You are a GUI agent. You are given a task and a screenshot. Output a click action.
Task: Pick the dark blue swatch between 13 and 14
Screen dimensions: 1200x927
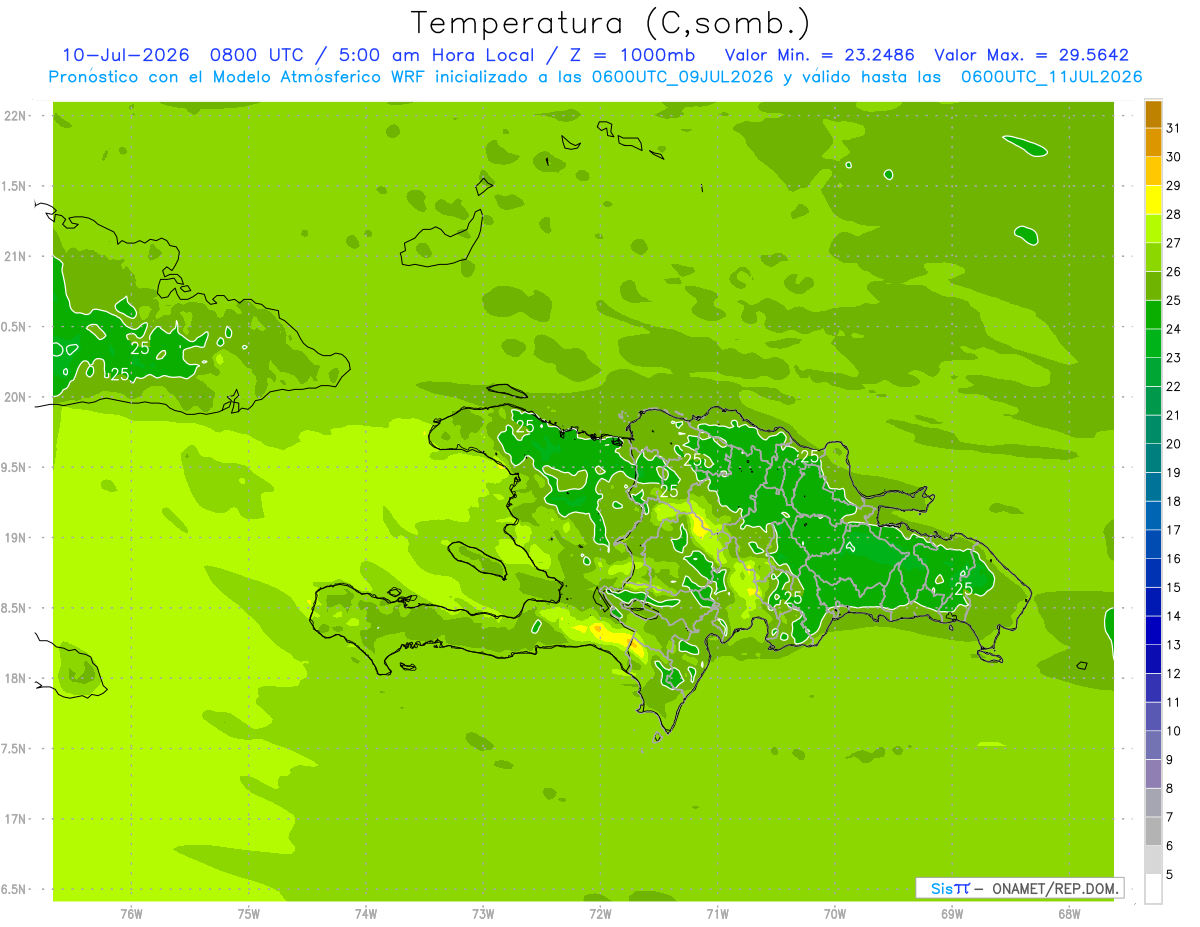[1153, 631]
